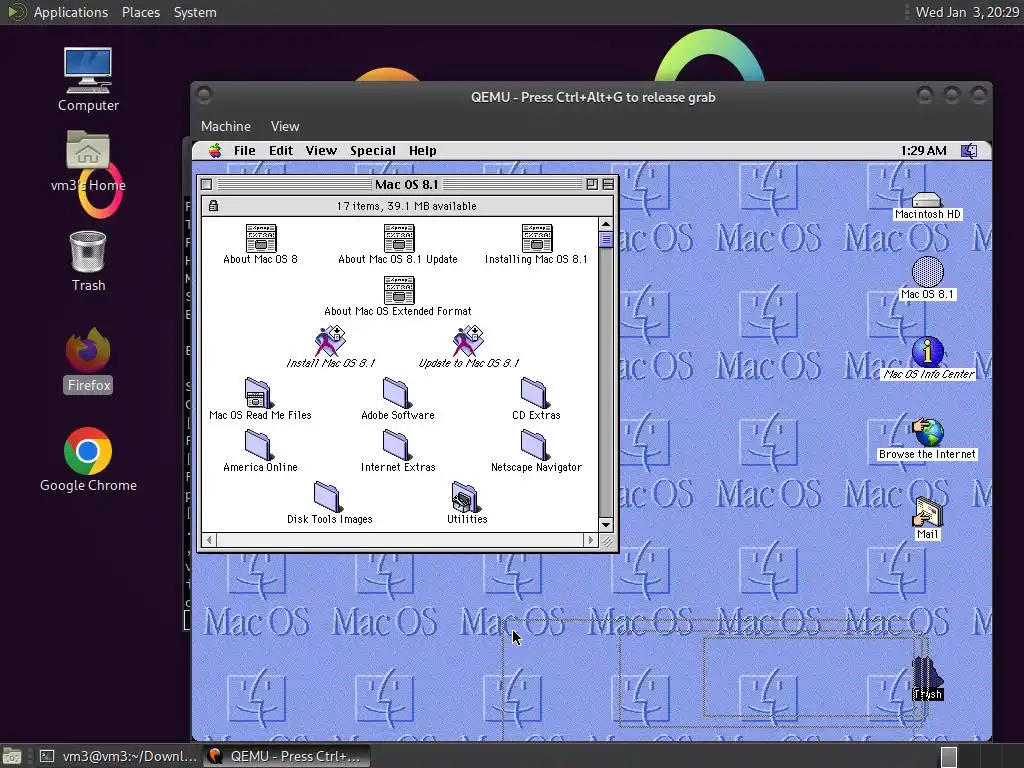Image resolution: width=1024 pixels, height=768 pixels.
Task: Click the horizontal scrollbar right arrow
Action: click(590, 540)
